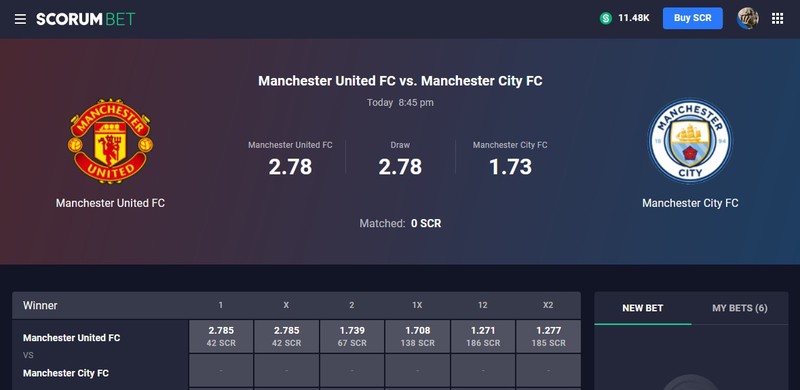Choose the 1.271 odds for 12
The width and height of the screenshot is (800, 390).
483,336
